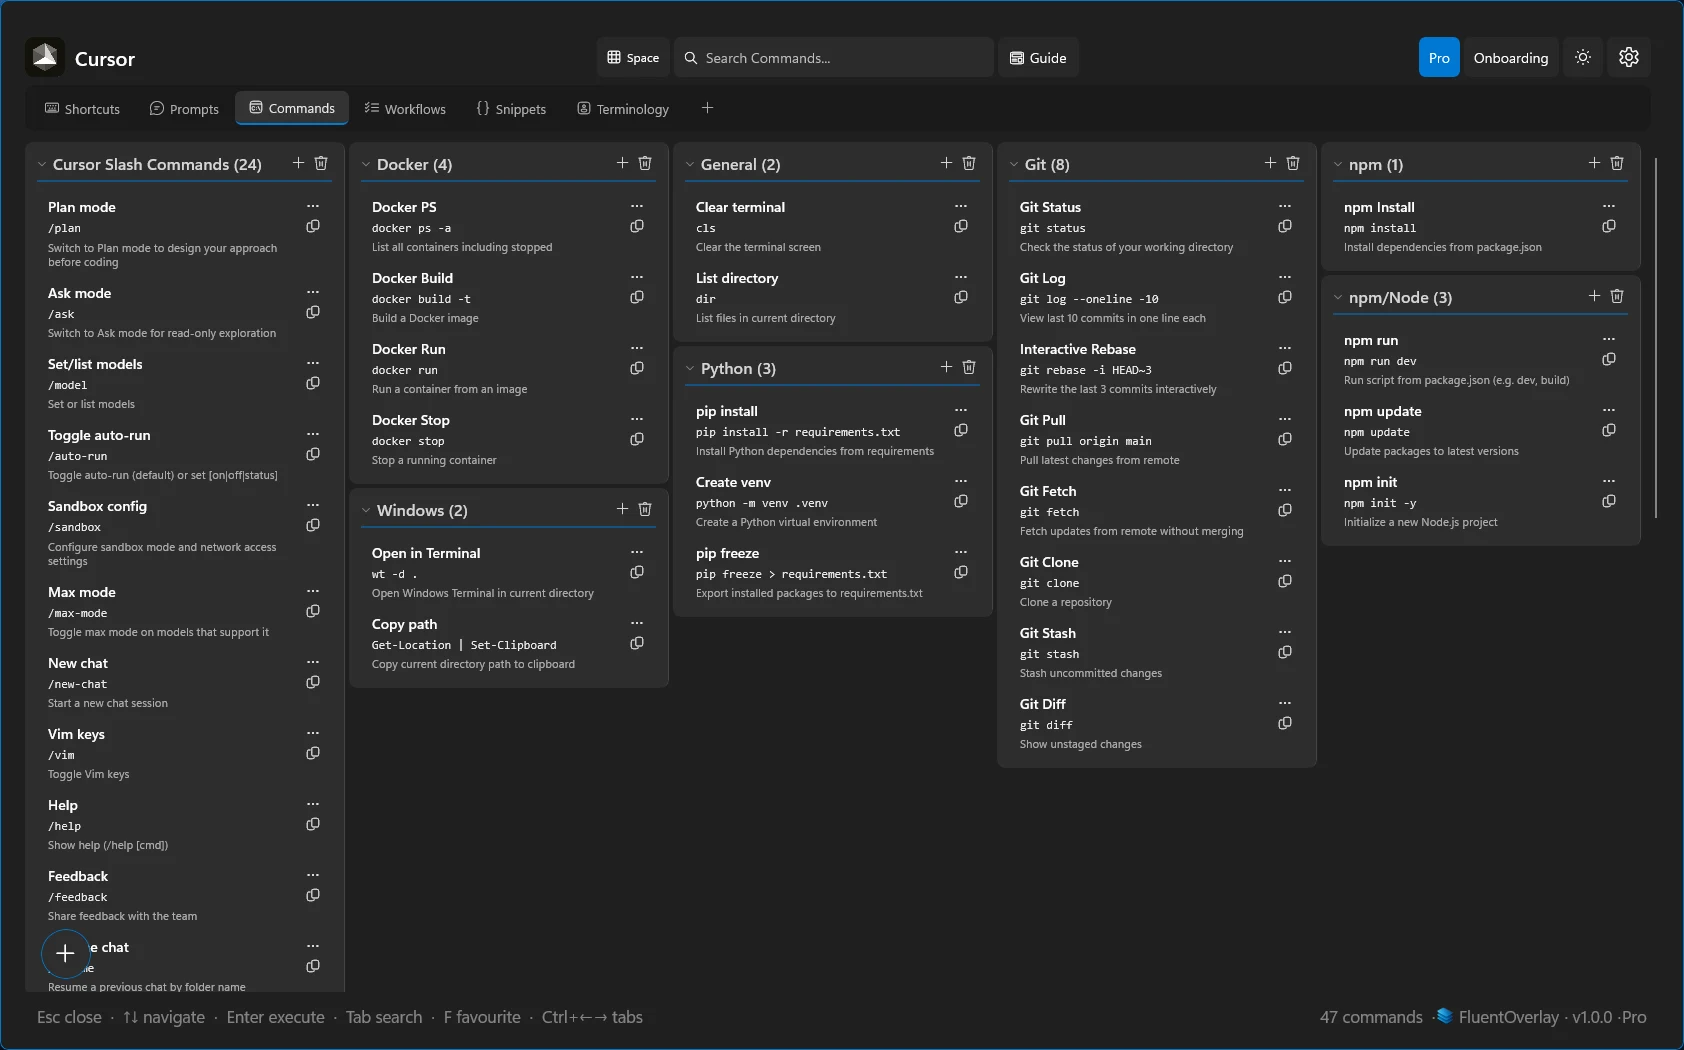Delete the Docker category via trash icon
Screen dimensions: 1684x1050
(645, 162)
